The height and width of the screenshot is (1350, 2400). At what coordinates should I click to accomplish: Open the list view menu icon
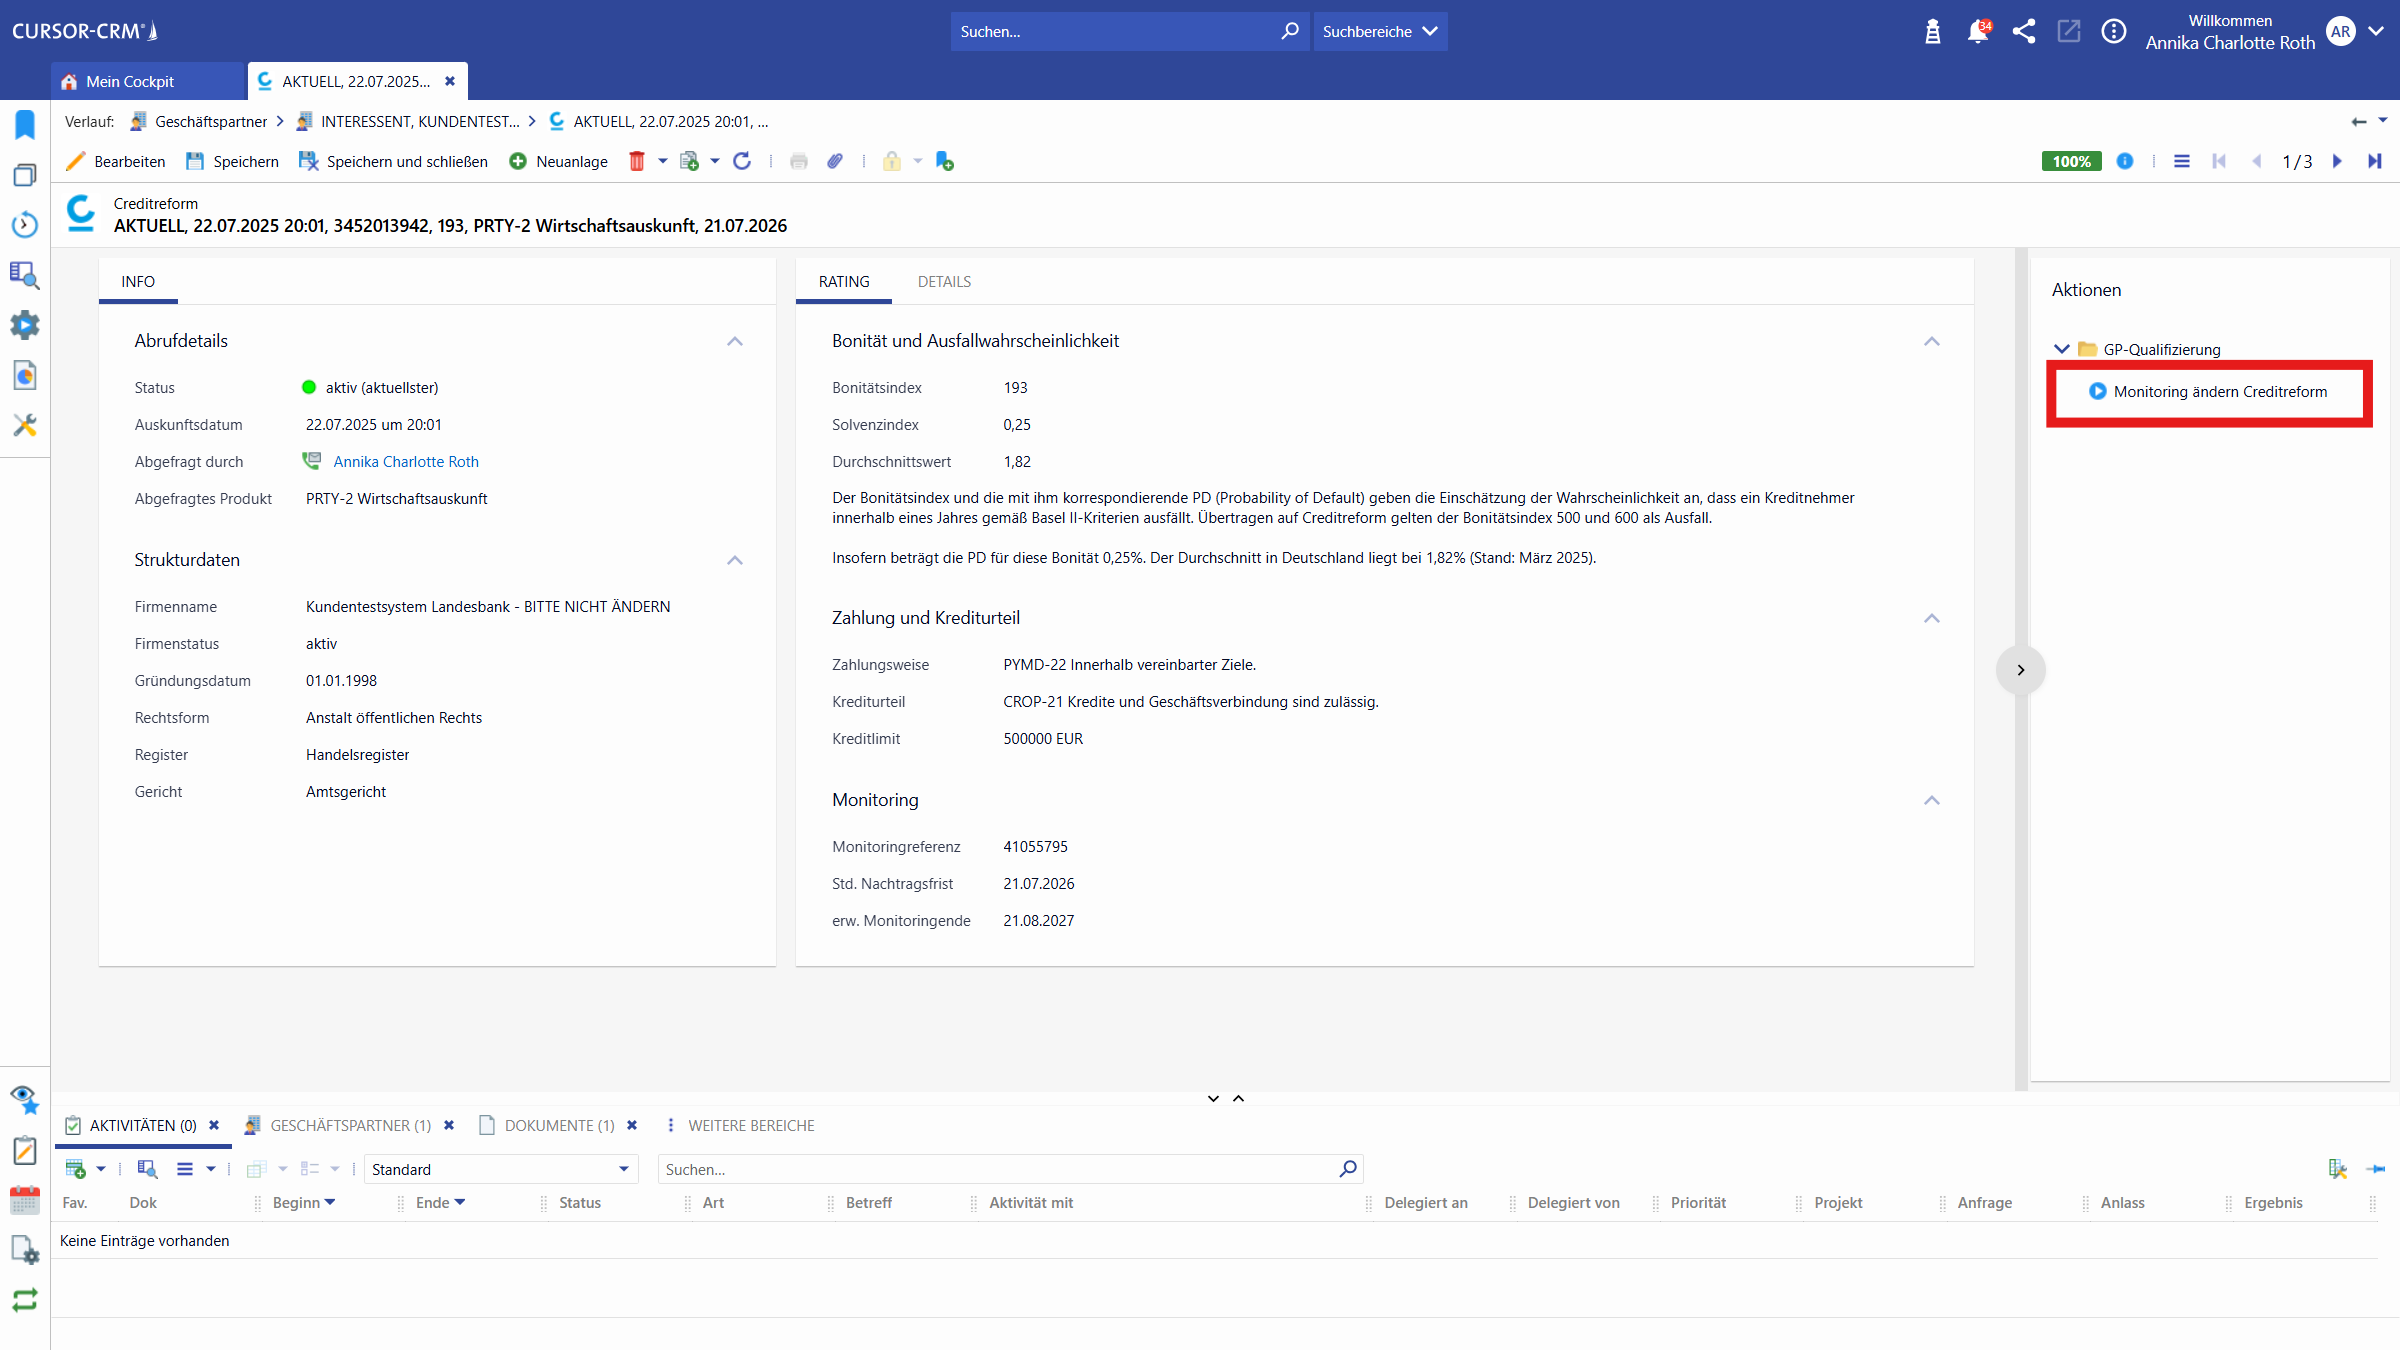tap(2182, 161)
